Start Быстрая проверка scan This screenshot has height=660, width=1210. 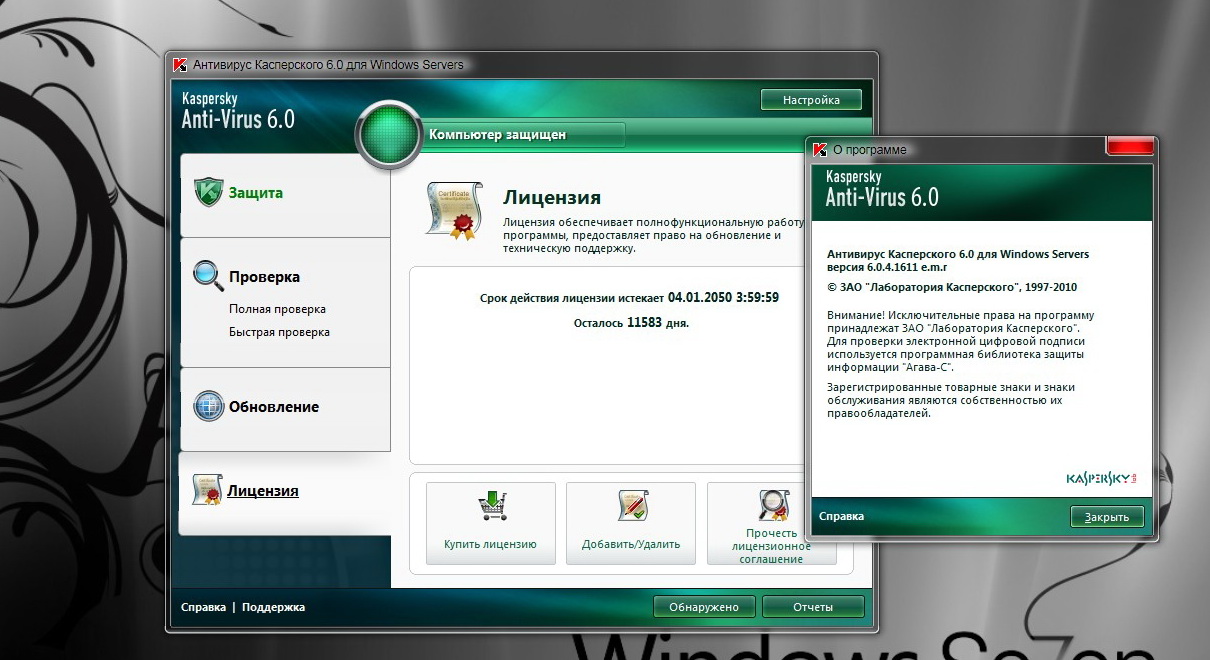[279, 332]
